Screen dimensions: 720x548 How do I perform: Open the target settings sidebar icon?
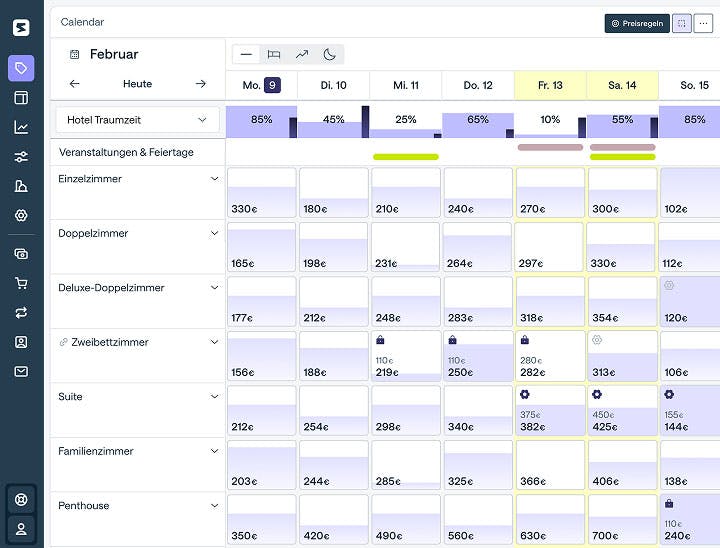tap(21, 215)
